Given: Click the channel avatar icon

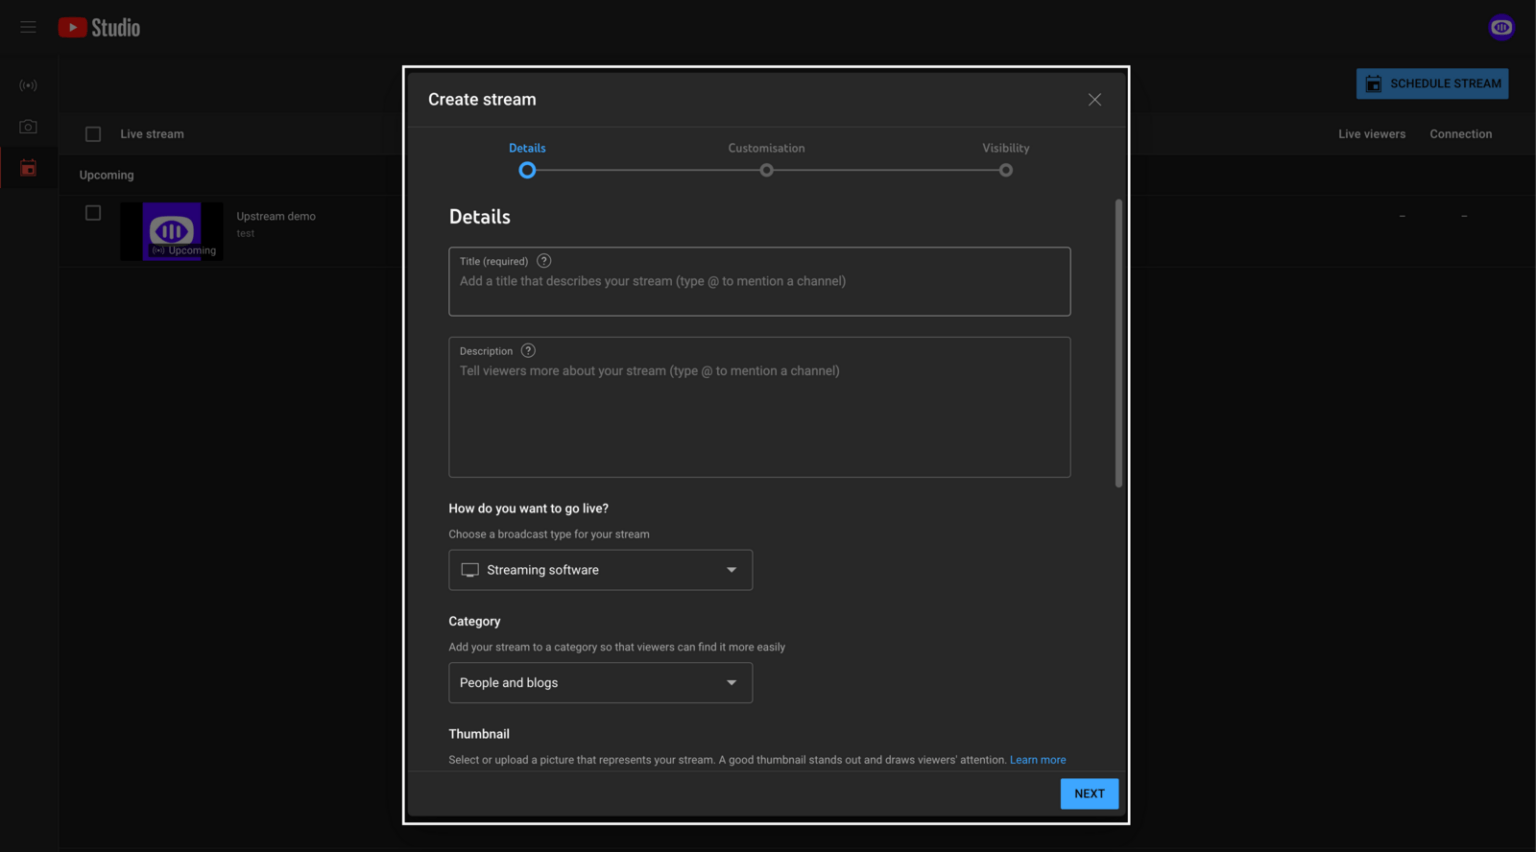Looking at the screenshot, I should click(x=1501, y=28).
